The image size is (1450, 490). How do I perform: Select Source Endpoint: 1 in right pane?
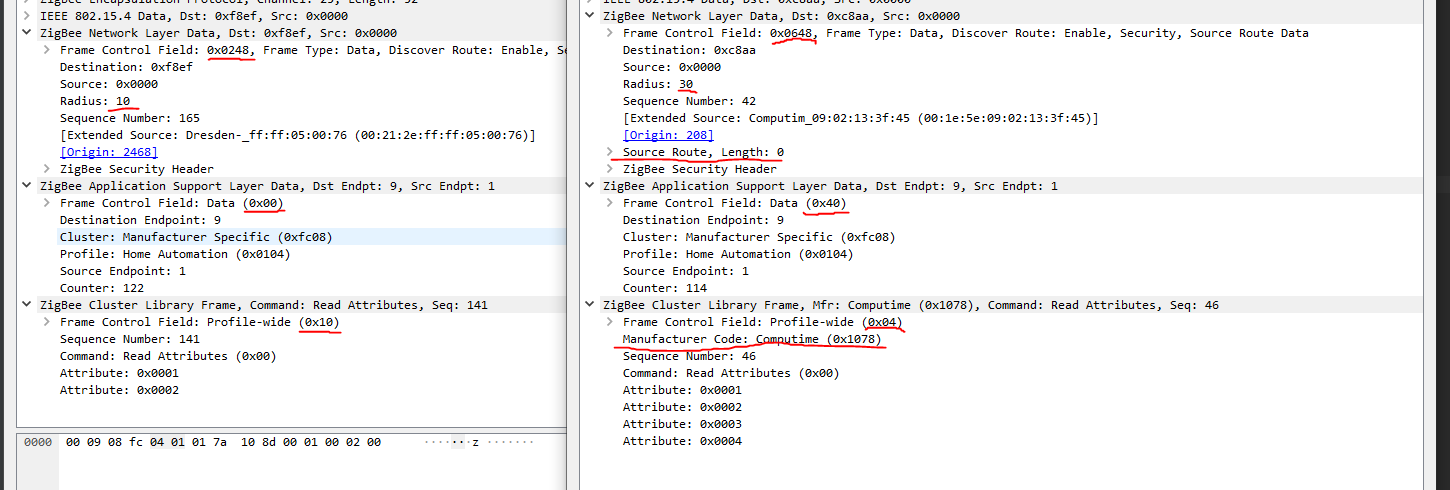[686, 271]
